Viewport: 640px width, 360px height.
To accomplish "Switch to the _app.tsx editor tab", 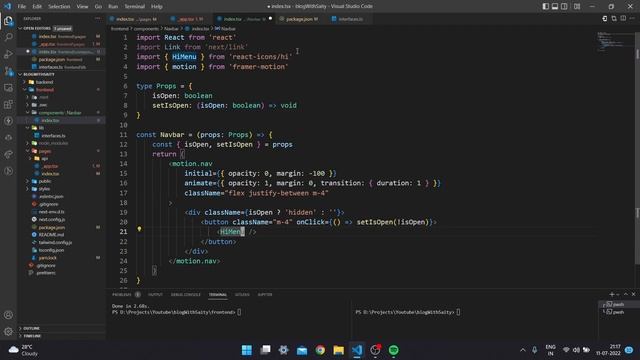I will click(190, 19).
